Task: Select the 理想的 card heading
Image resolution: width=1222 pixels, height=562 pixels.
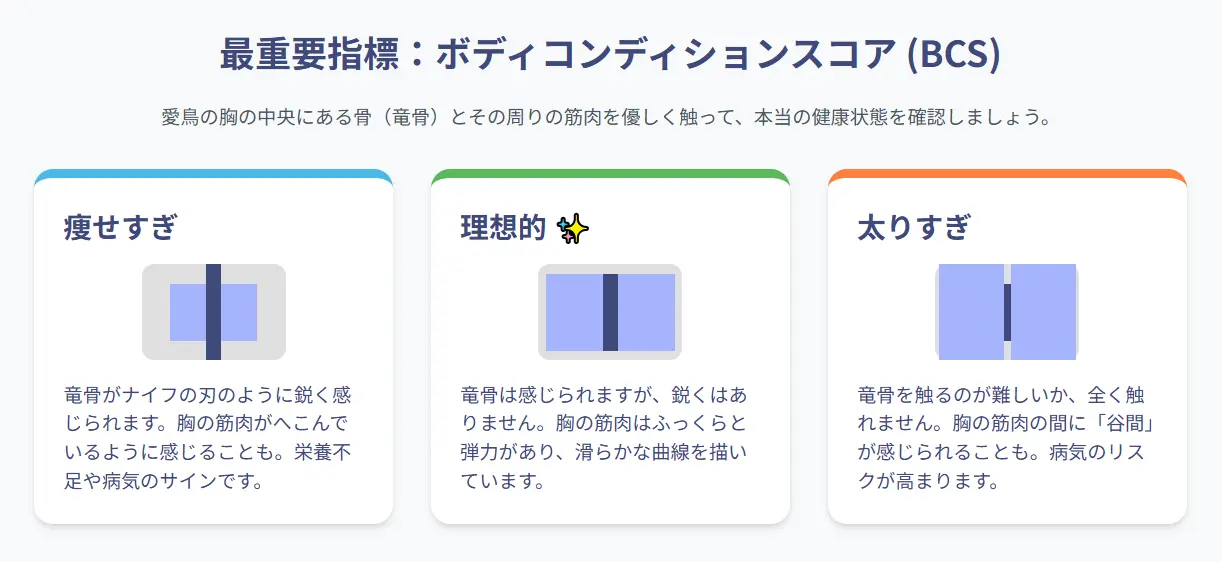Action: [x=503, y=228]
